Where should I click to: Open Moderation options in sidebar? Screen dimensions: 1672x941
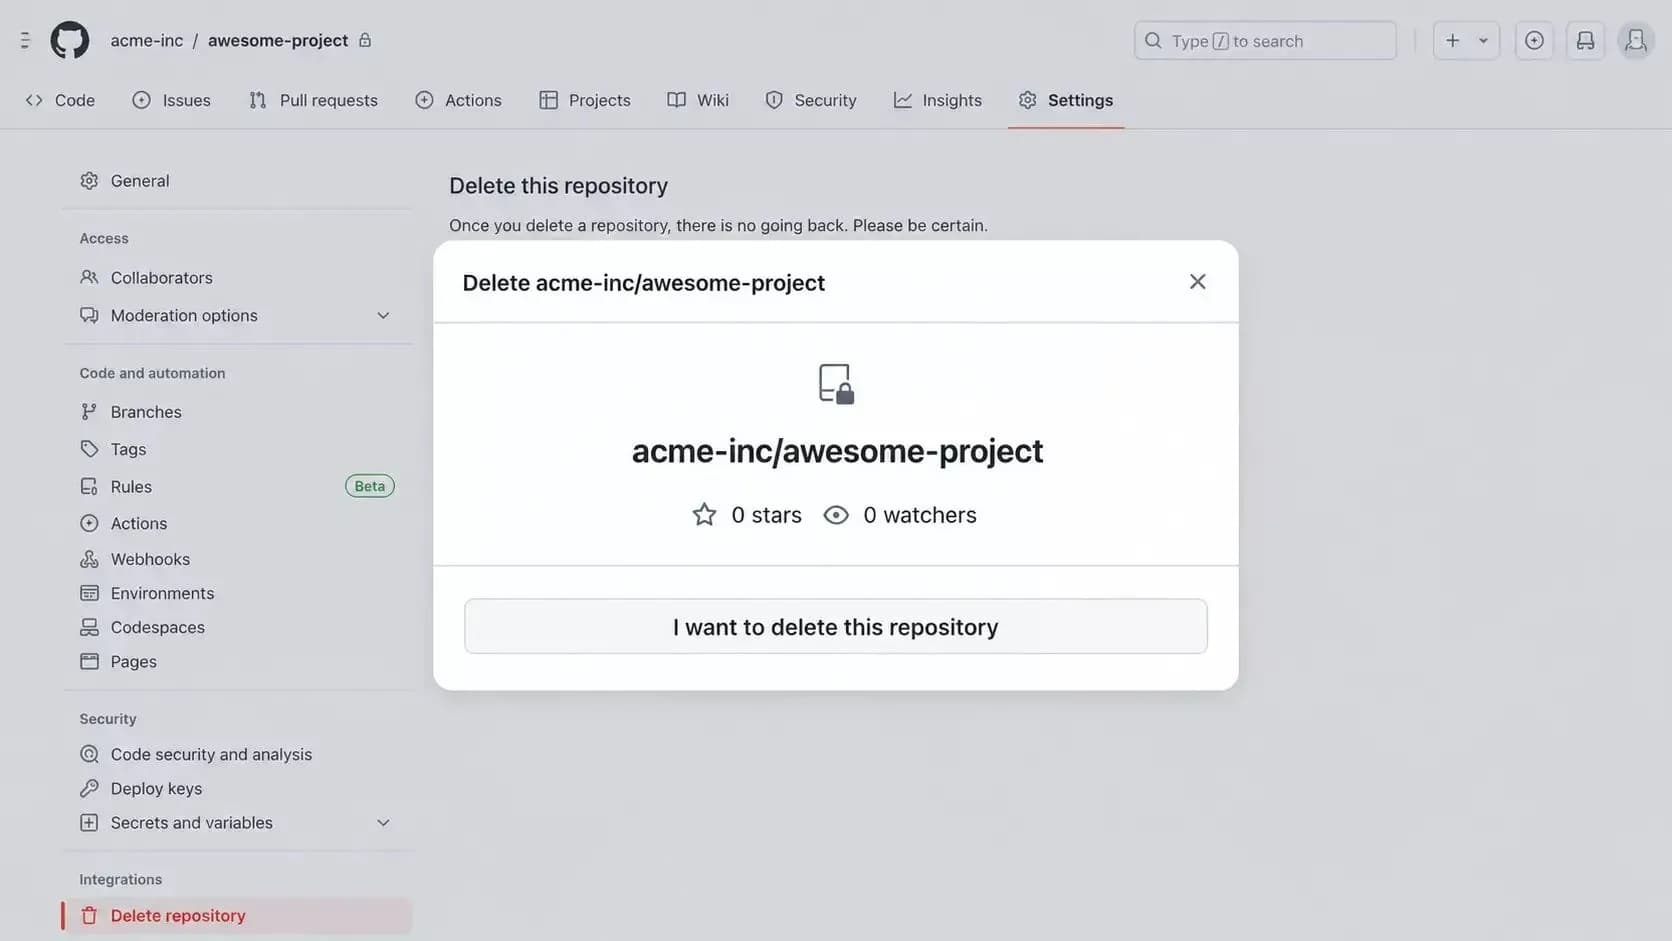pyautogui.click(x=237, y=316)
